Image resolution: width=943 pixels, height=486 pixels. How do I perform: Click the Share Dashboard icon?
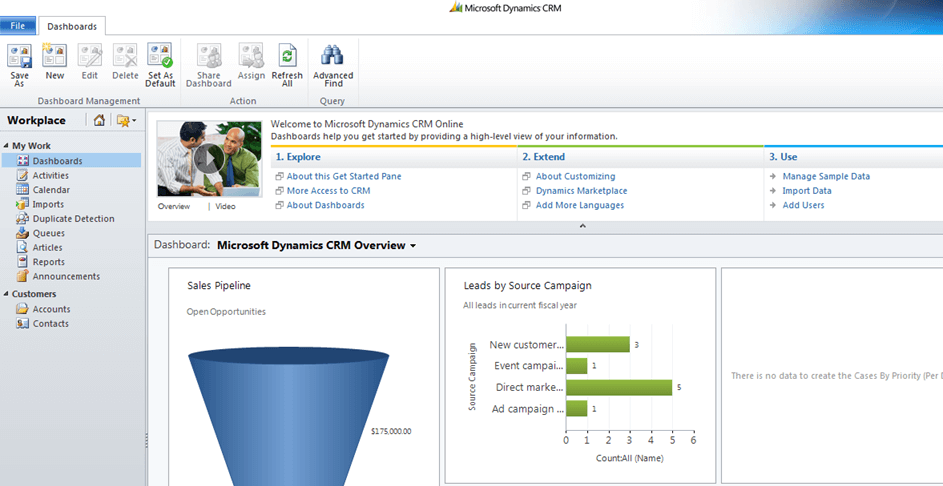[x=209, y=65]
